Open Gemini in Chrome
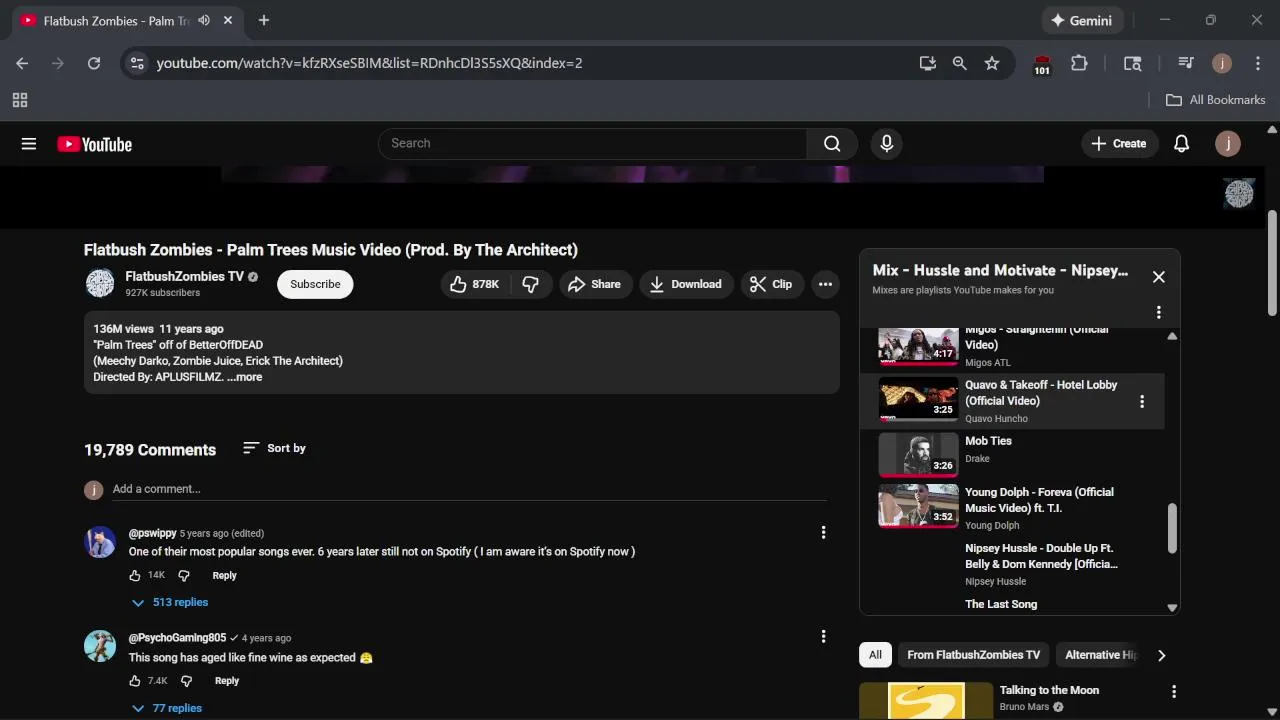Image resolution: width=1280 pixels, height=720 pixels. point(1081,20)
